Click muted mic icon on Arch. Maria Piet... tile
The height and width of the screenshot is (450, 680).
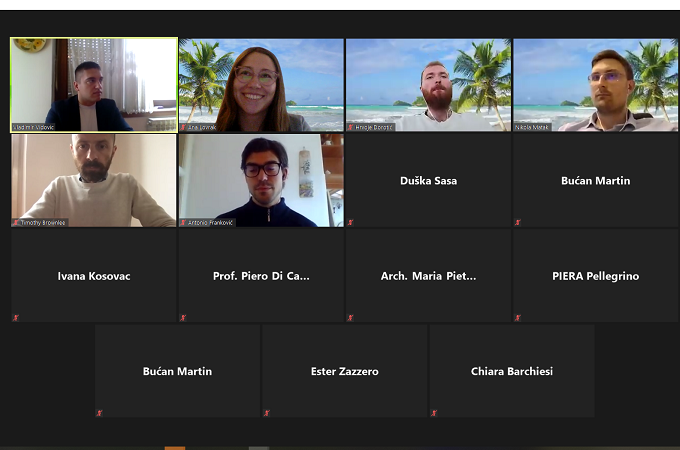click(x=350, y=318)
